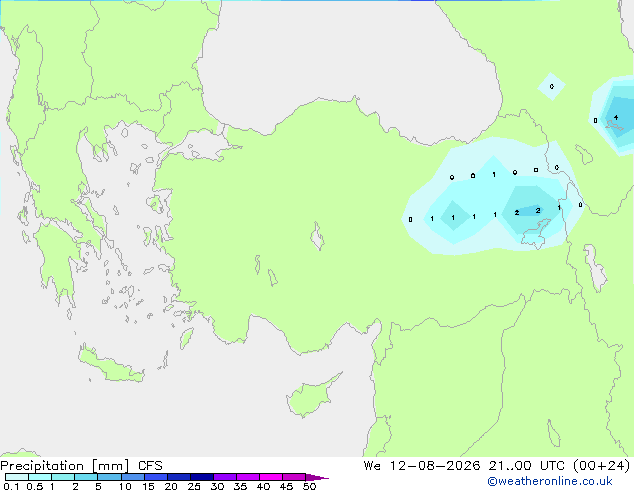Select the 10–15 mm legend swatch
The image size is (634, 490).
[x=132, y=477]
